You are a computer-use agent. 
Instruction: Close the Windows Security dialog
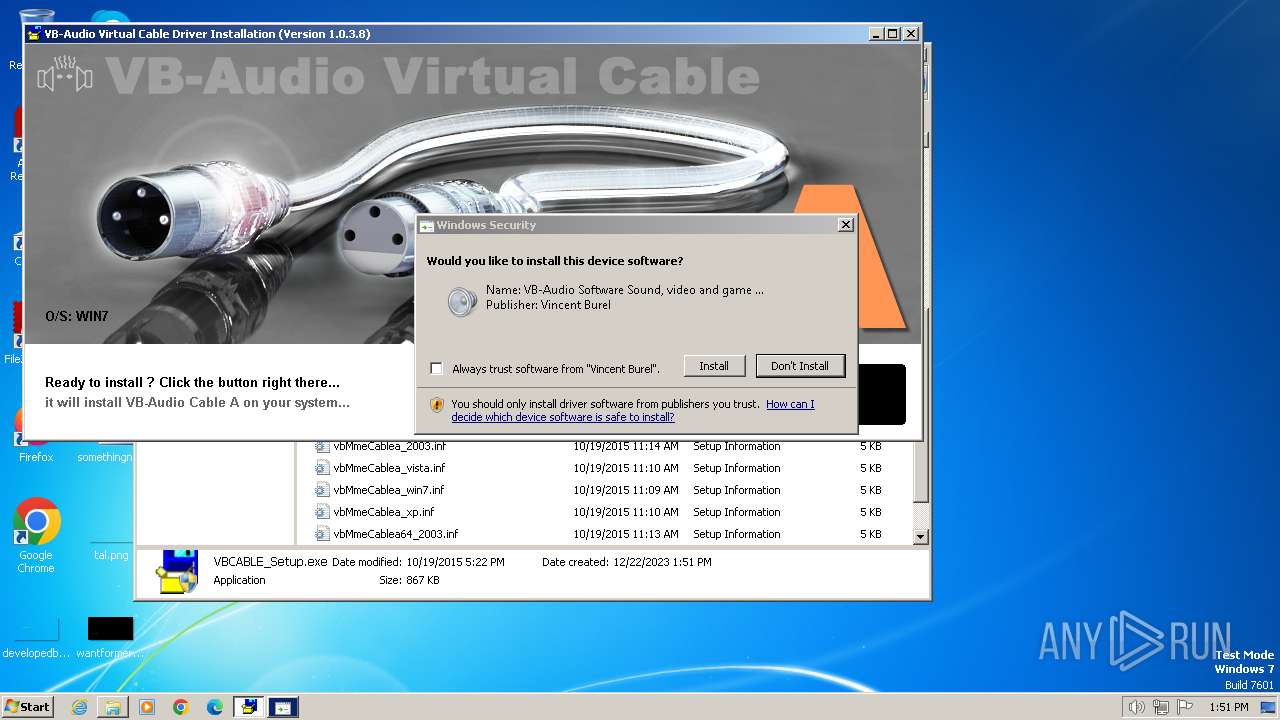[845, 225]
